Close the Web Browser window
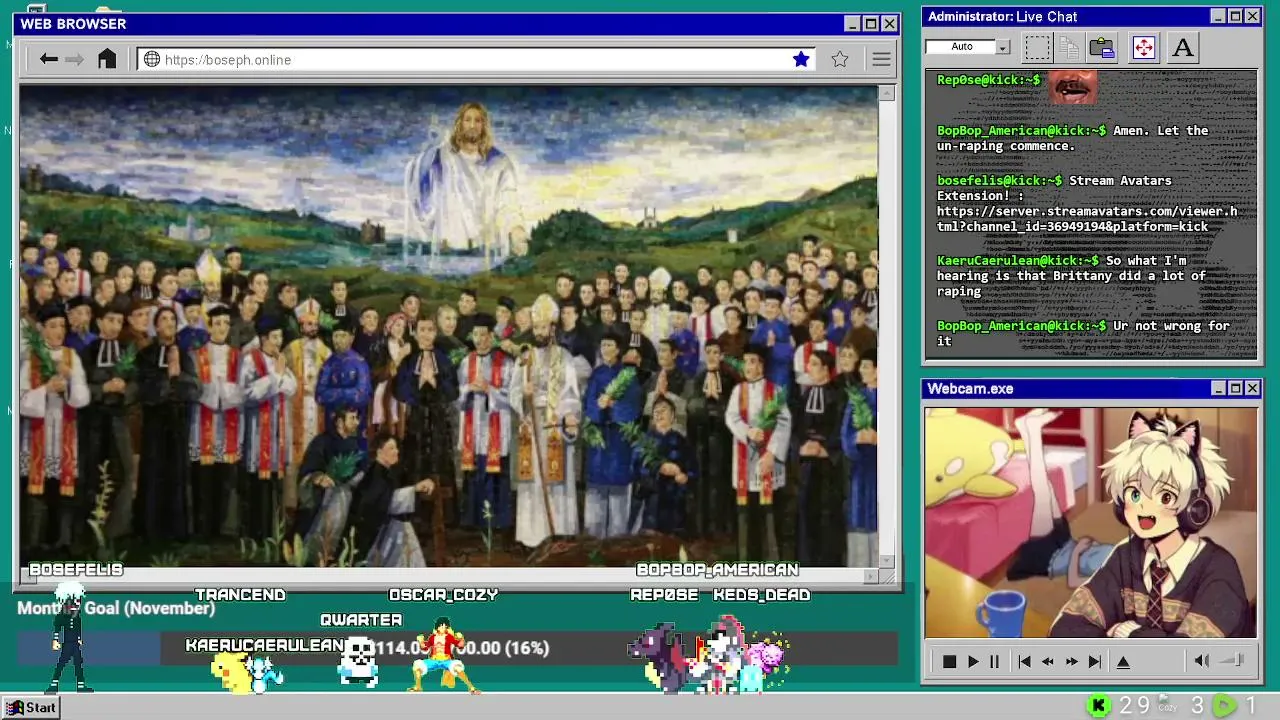Screen dimensions: 1280x720 [889, 24]
